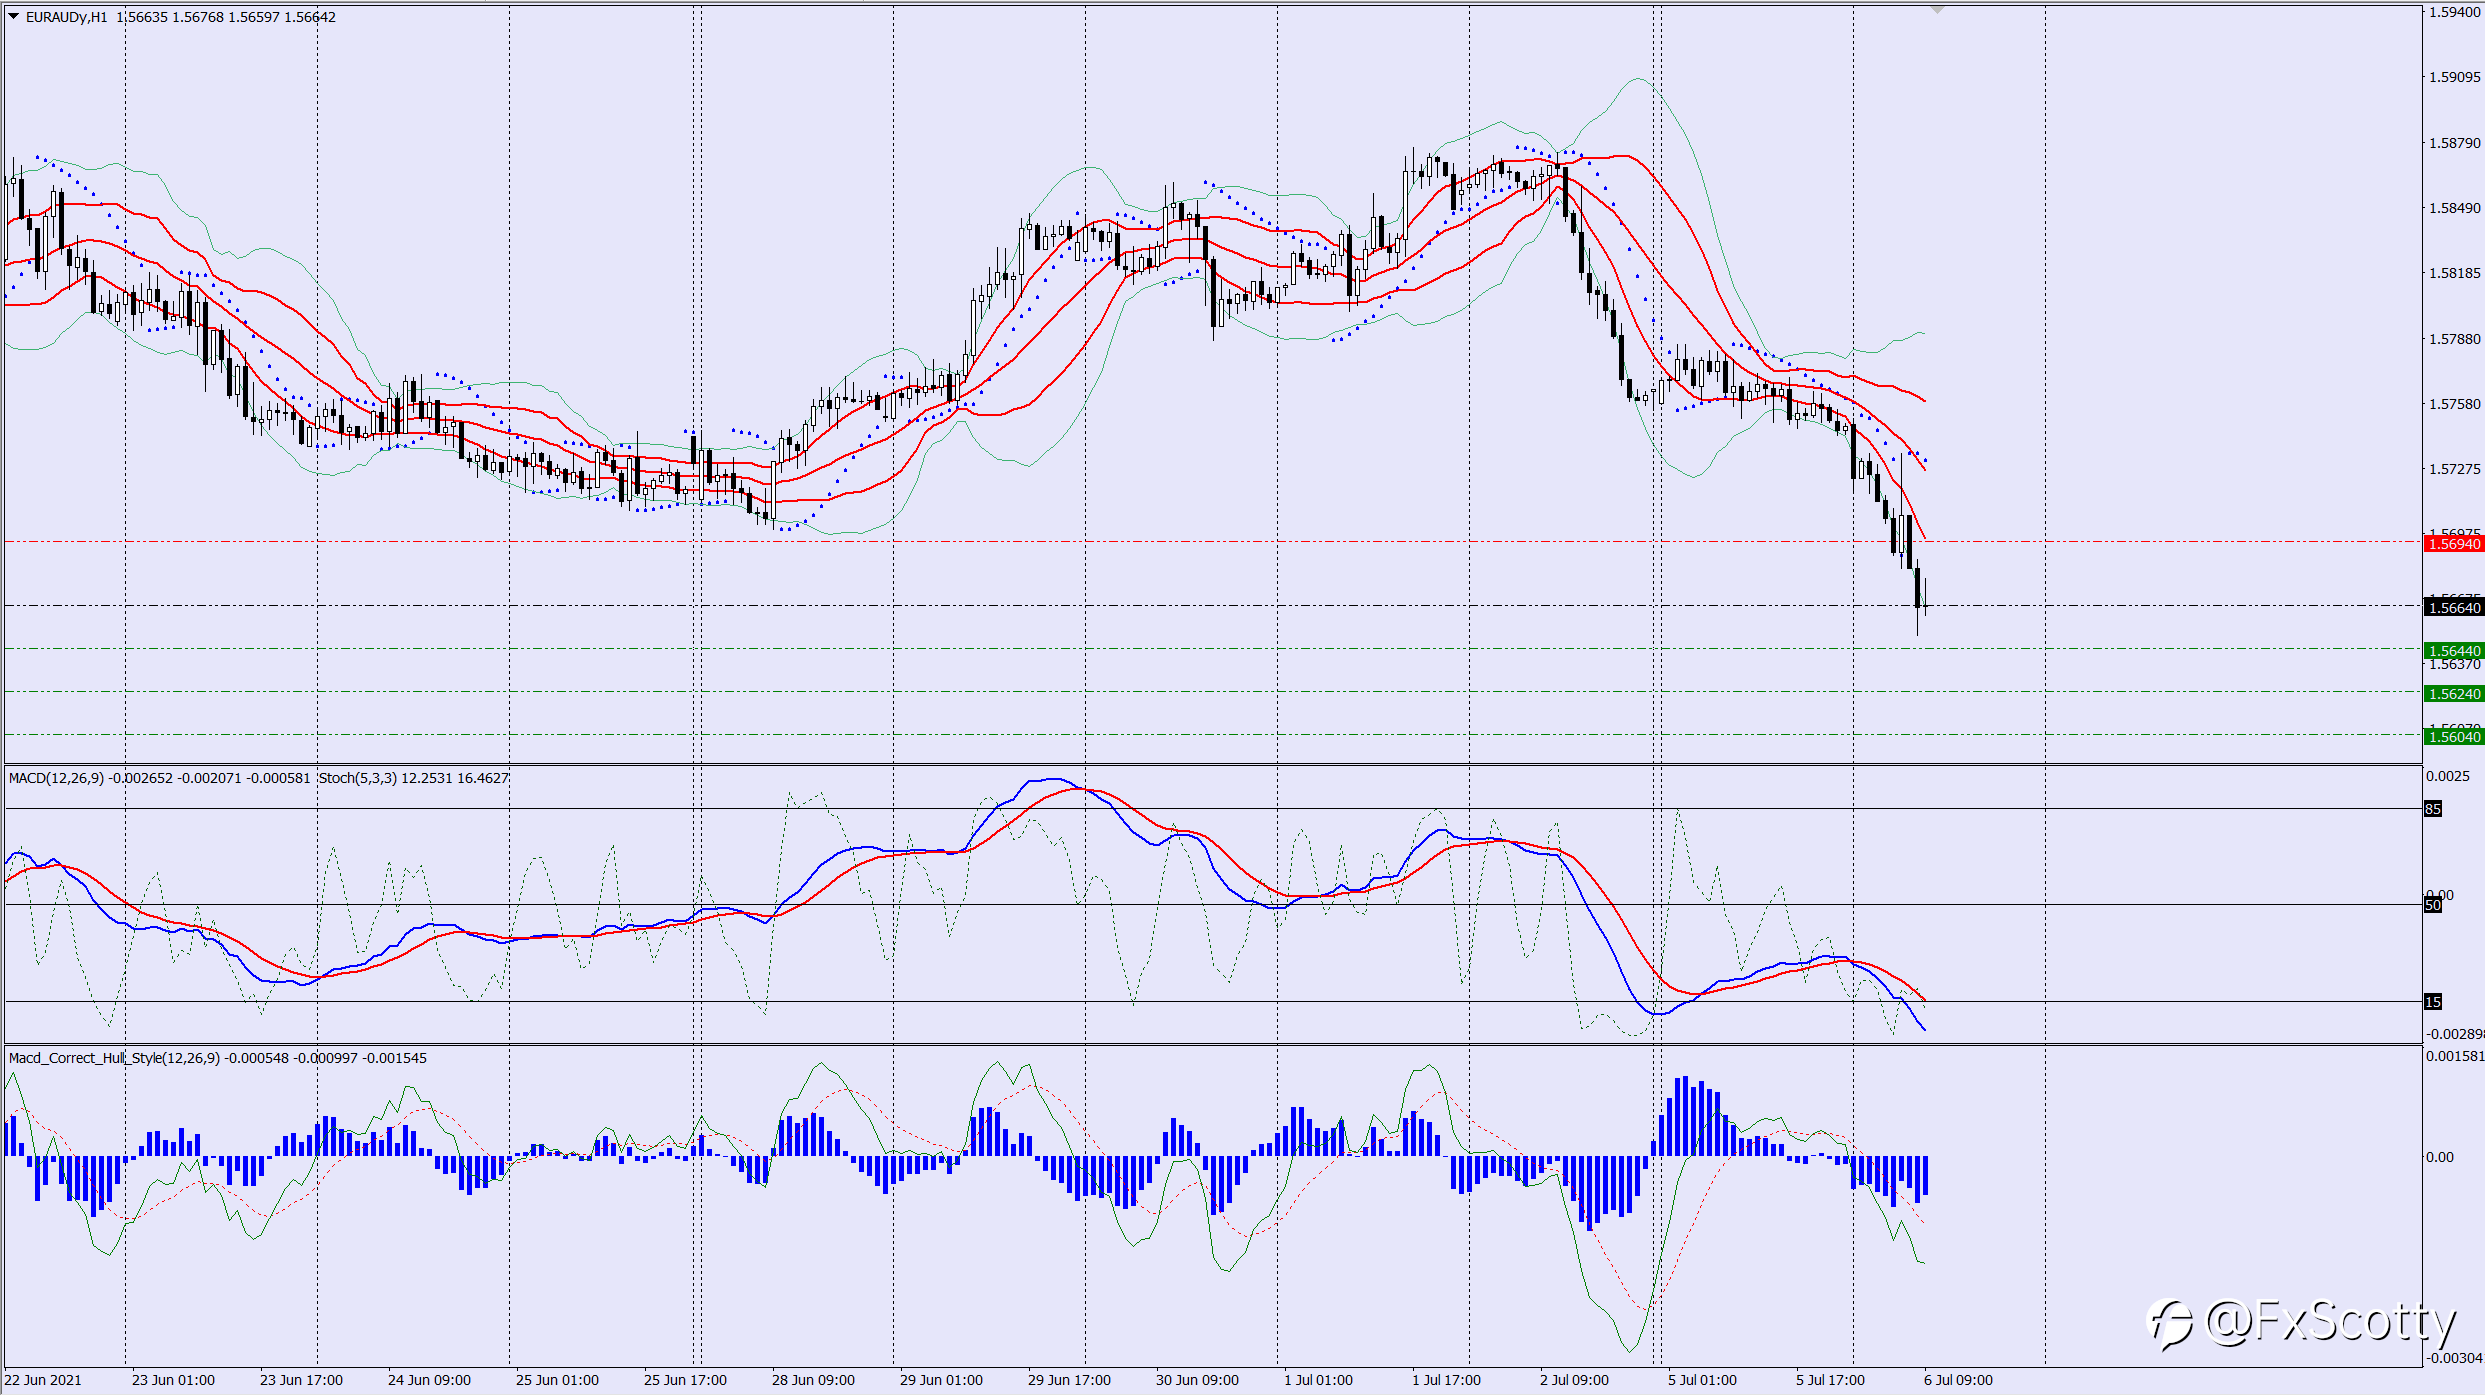This screenshot has width=2485, height=1396.
Task: Click the 1.57580 price axis label
Action: pyautogui.click(x=2455, y=404)
